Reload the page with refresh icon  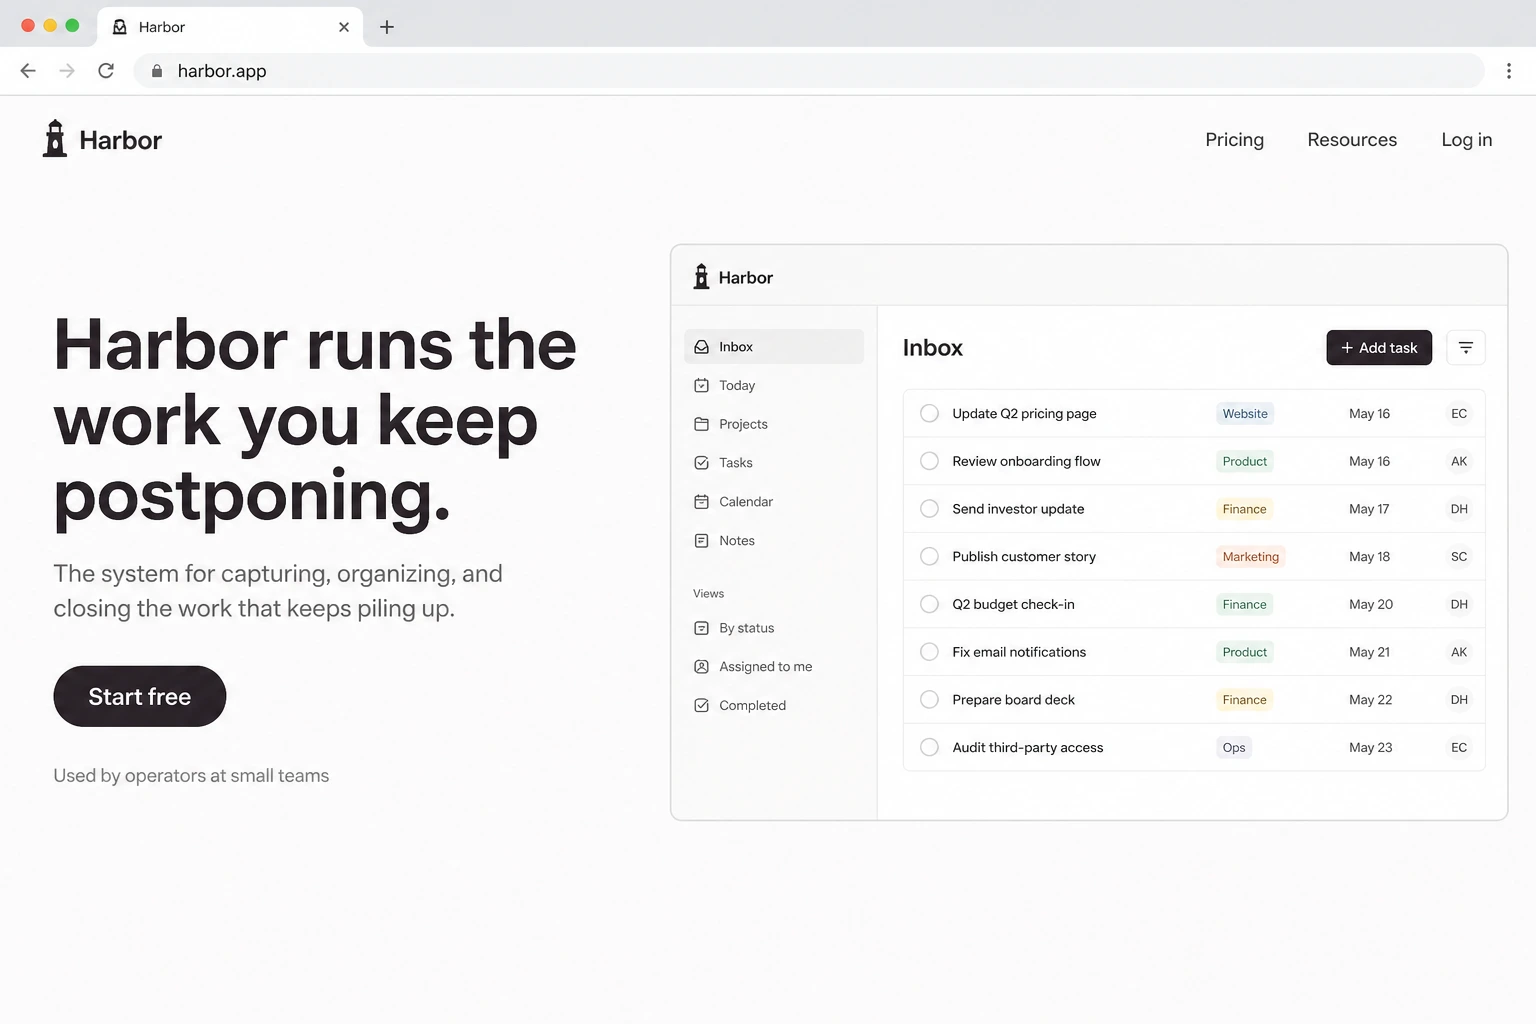coord(106,71)
